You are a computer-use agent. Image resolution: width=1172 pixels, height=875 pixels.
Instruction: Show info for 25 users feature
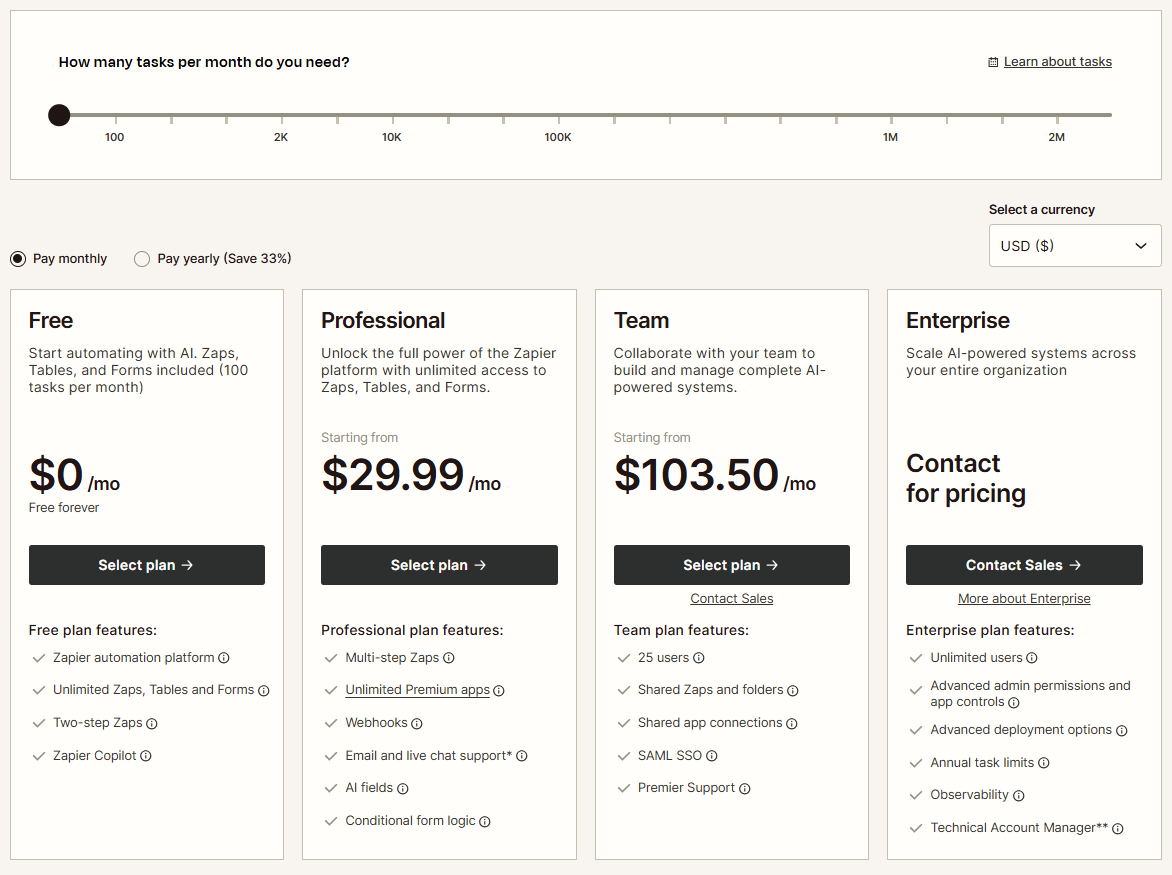(x=699, y=658)
